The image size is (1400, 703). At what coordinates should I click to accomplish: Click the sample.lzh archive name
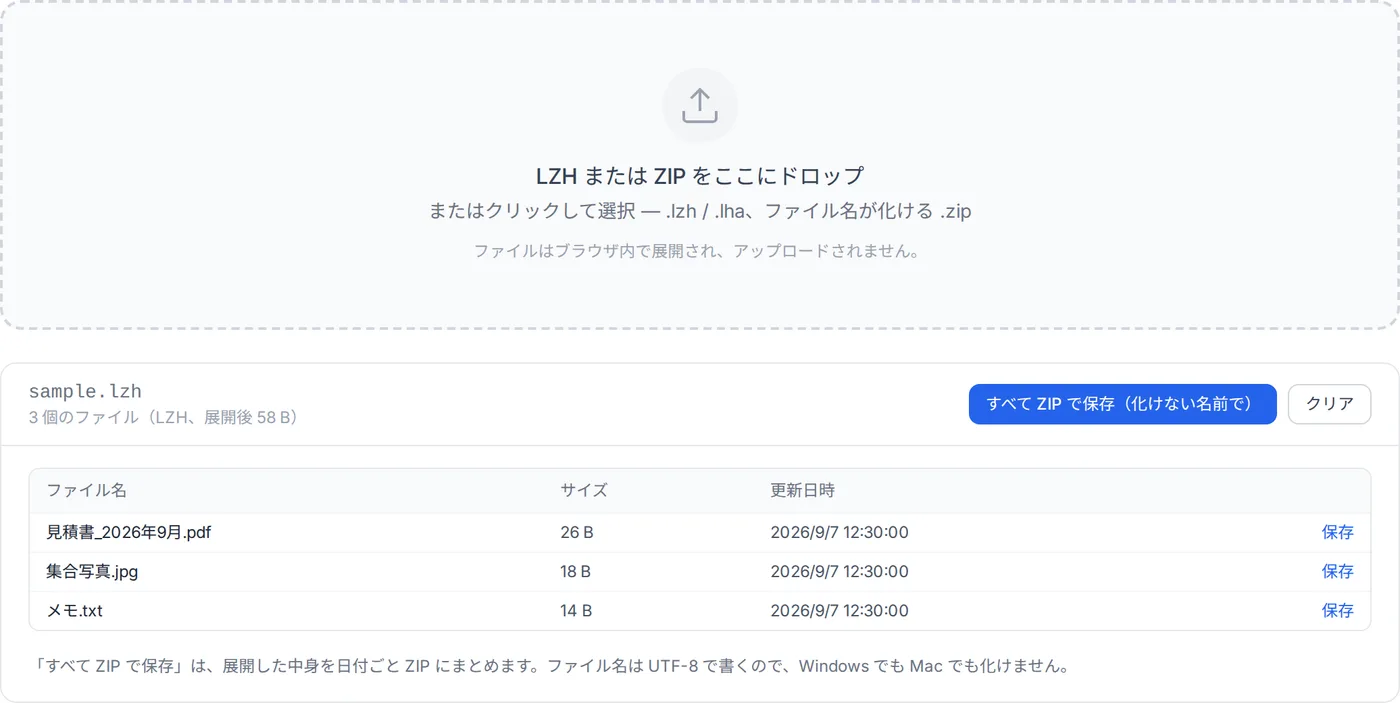click(x=85, y=391)
